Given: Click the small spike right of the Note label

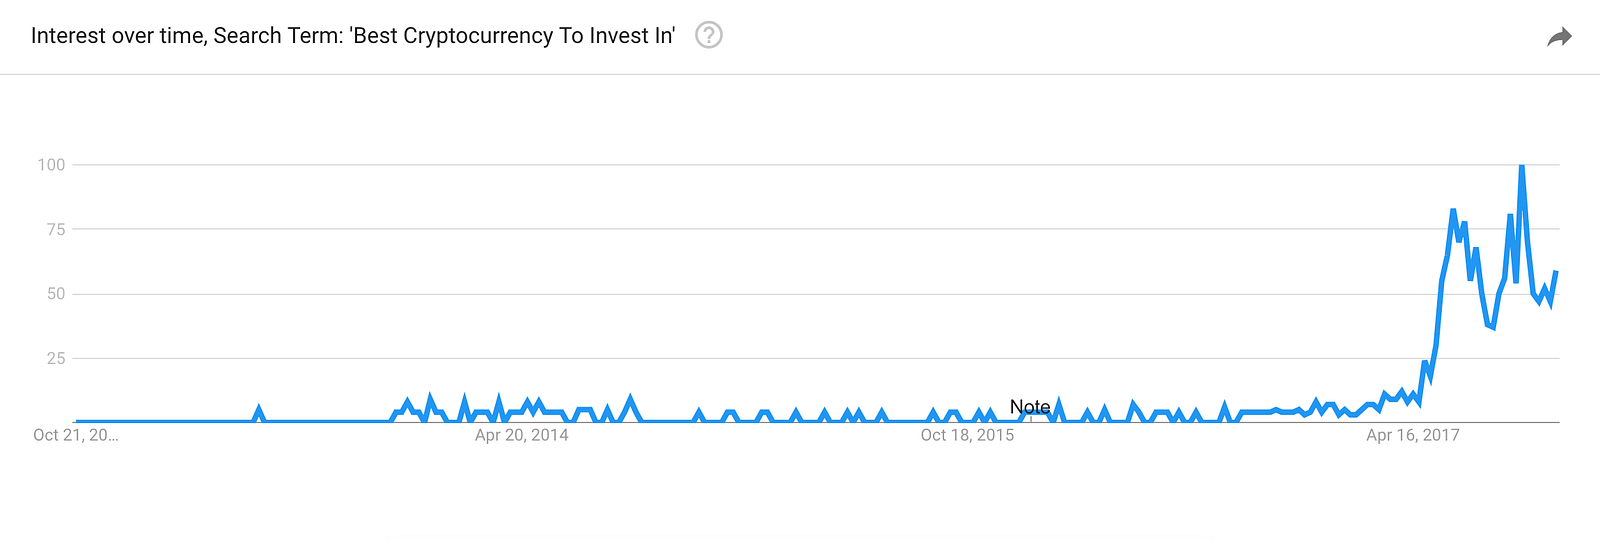Looking at the screenshot, I should 1059,403.
